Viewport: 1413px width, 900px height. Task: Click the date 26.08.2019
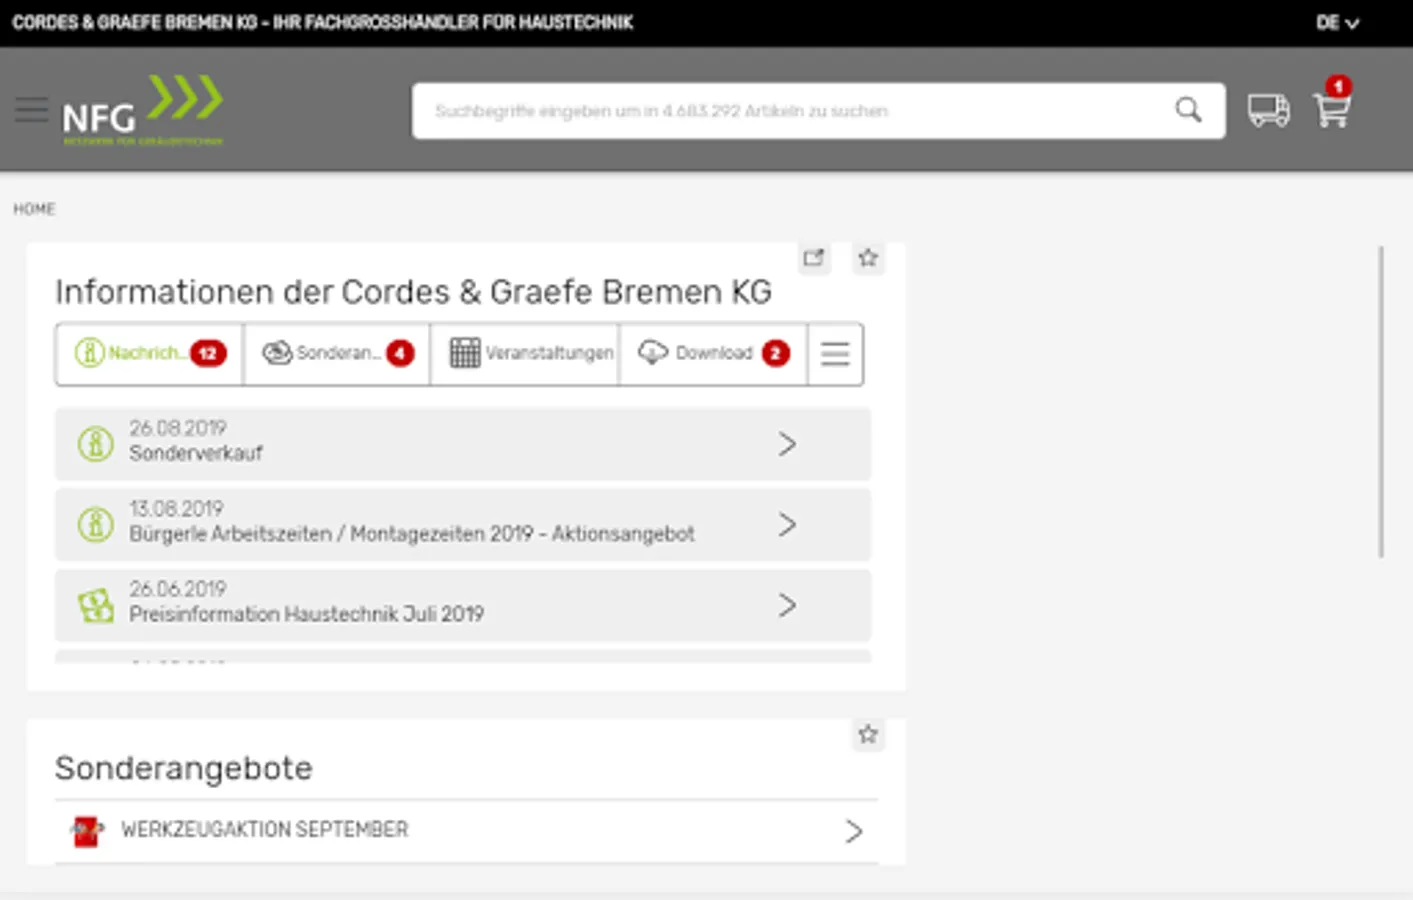click(x=178, y=428)
